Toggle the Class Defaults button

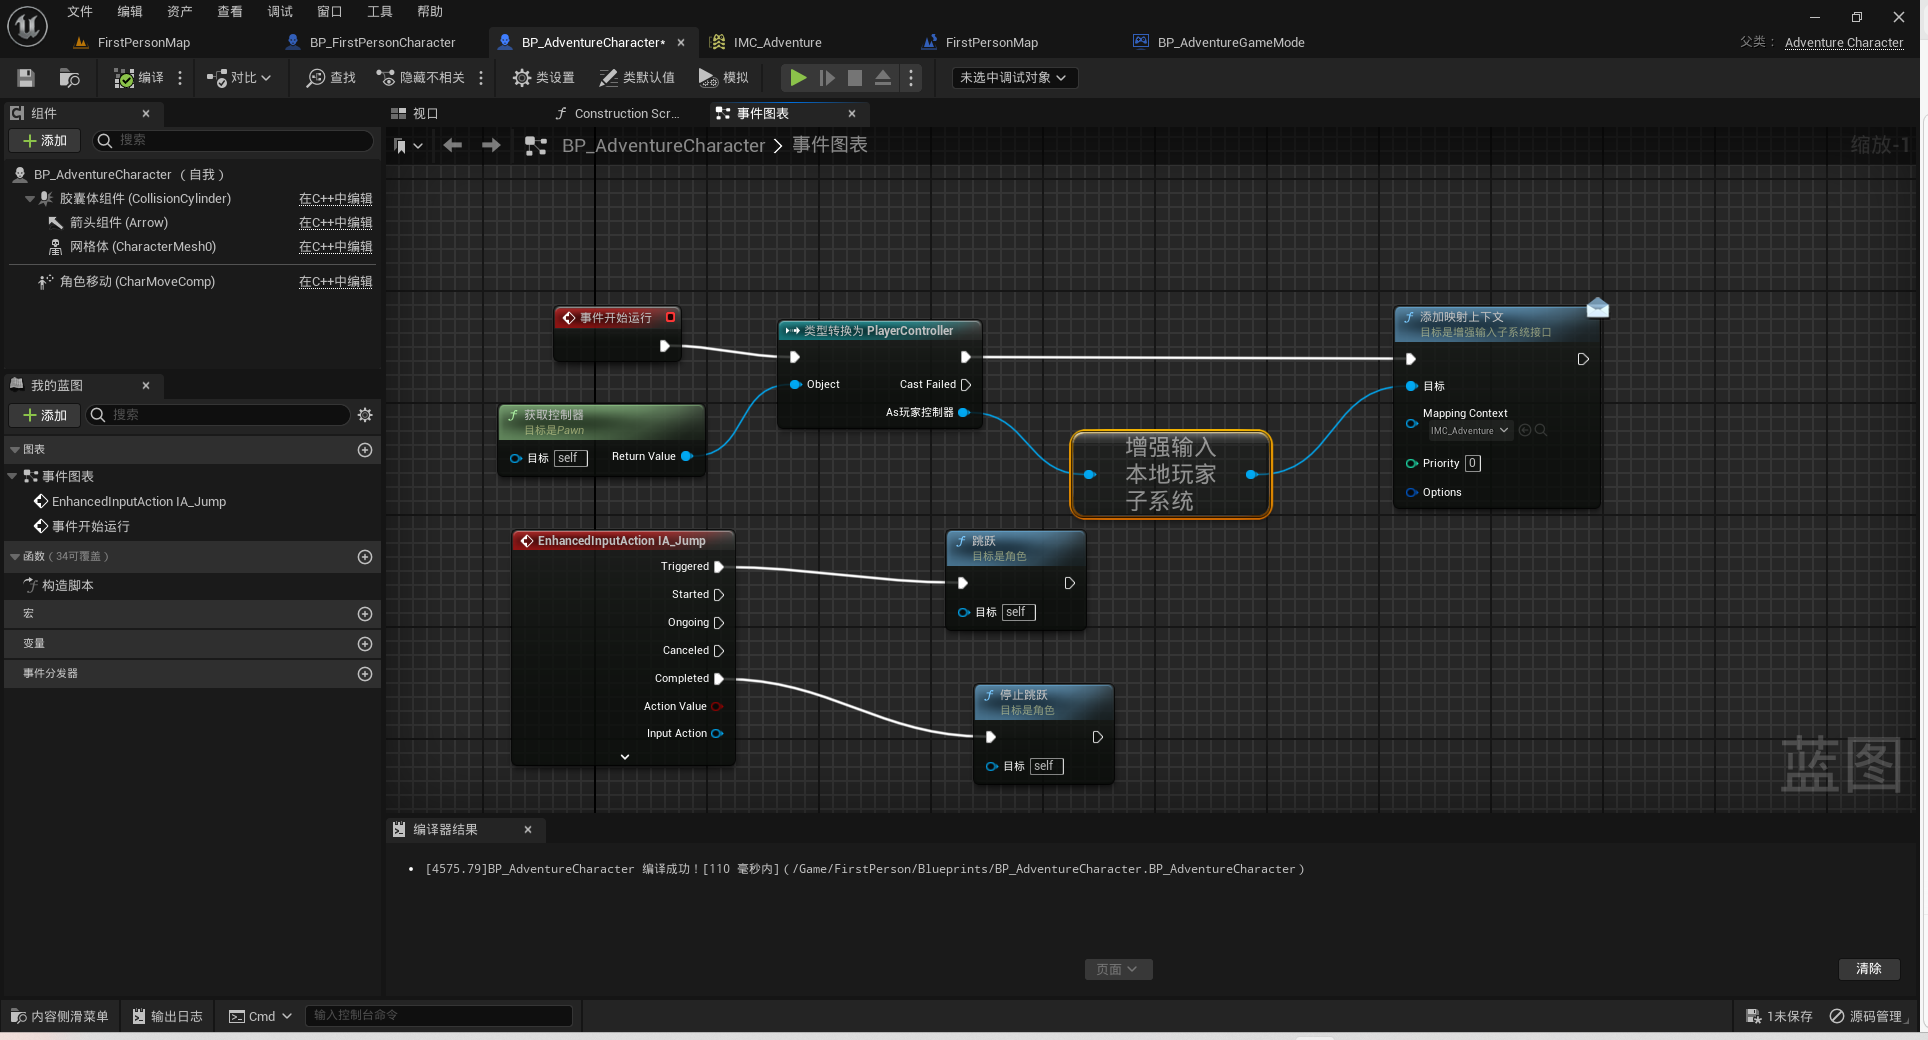pos(636,78)
